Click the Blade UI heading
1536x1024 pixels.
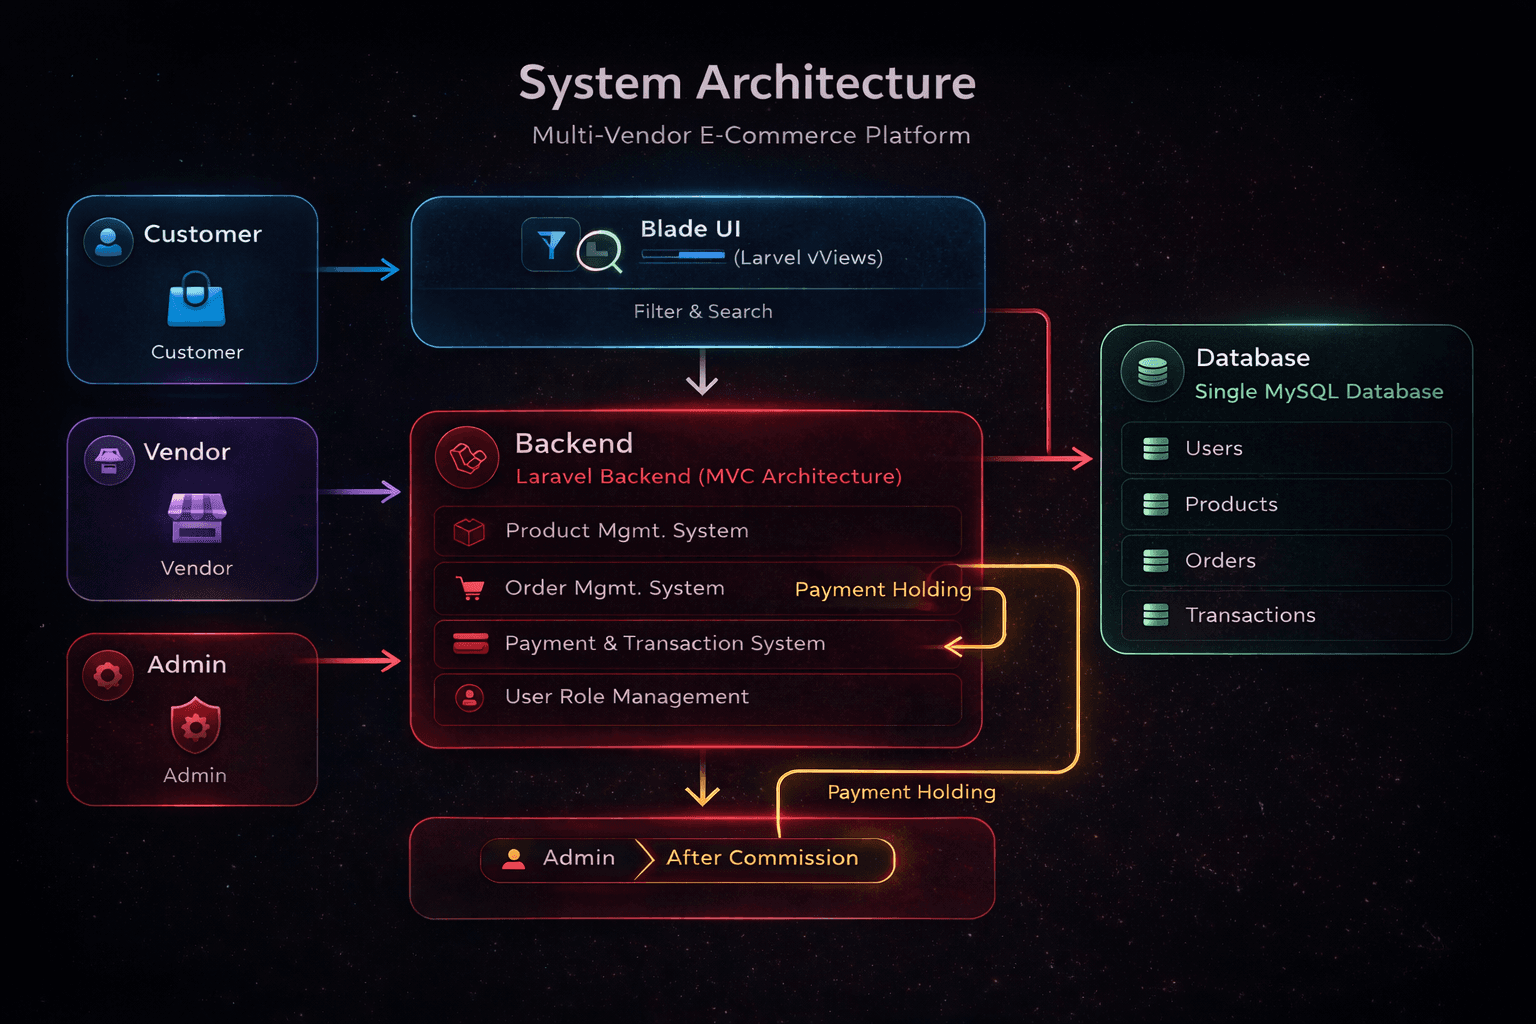tap(690, 229)
